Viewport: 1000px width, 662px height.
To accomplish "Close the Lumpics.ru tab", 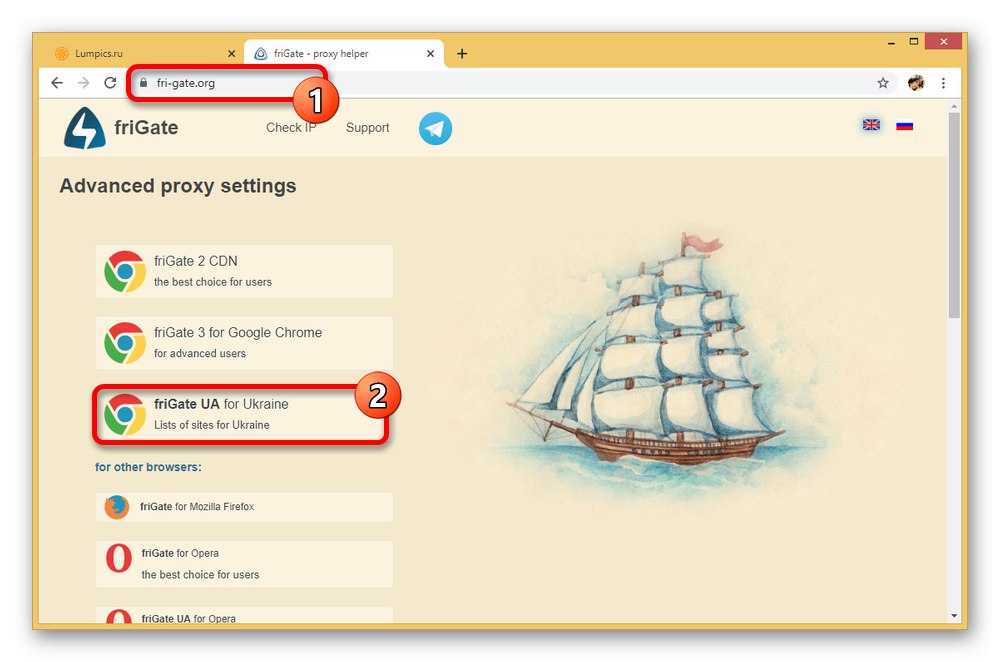I will tap(232, 54).
